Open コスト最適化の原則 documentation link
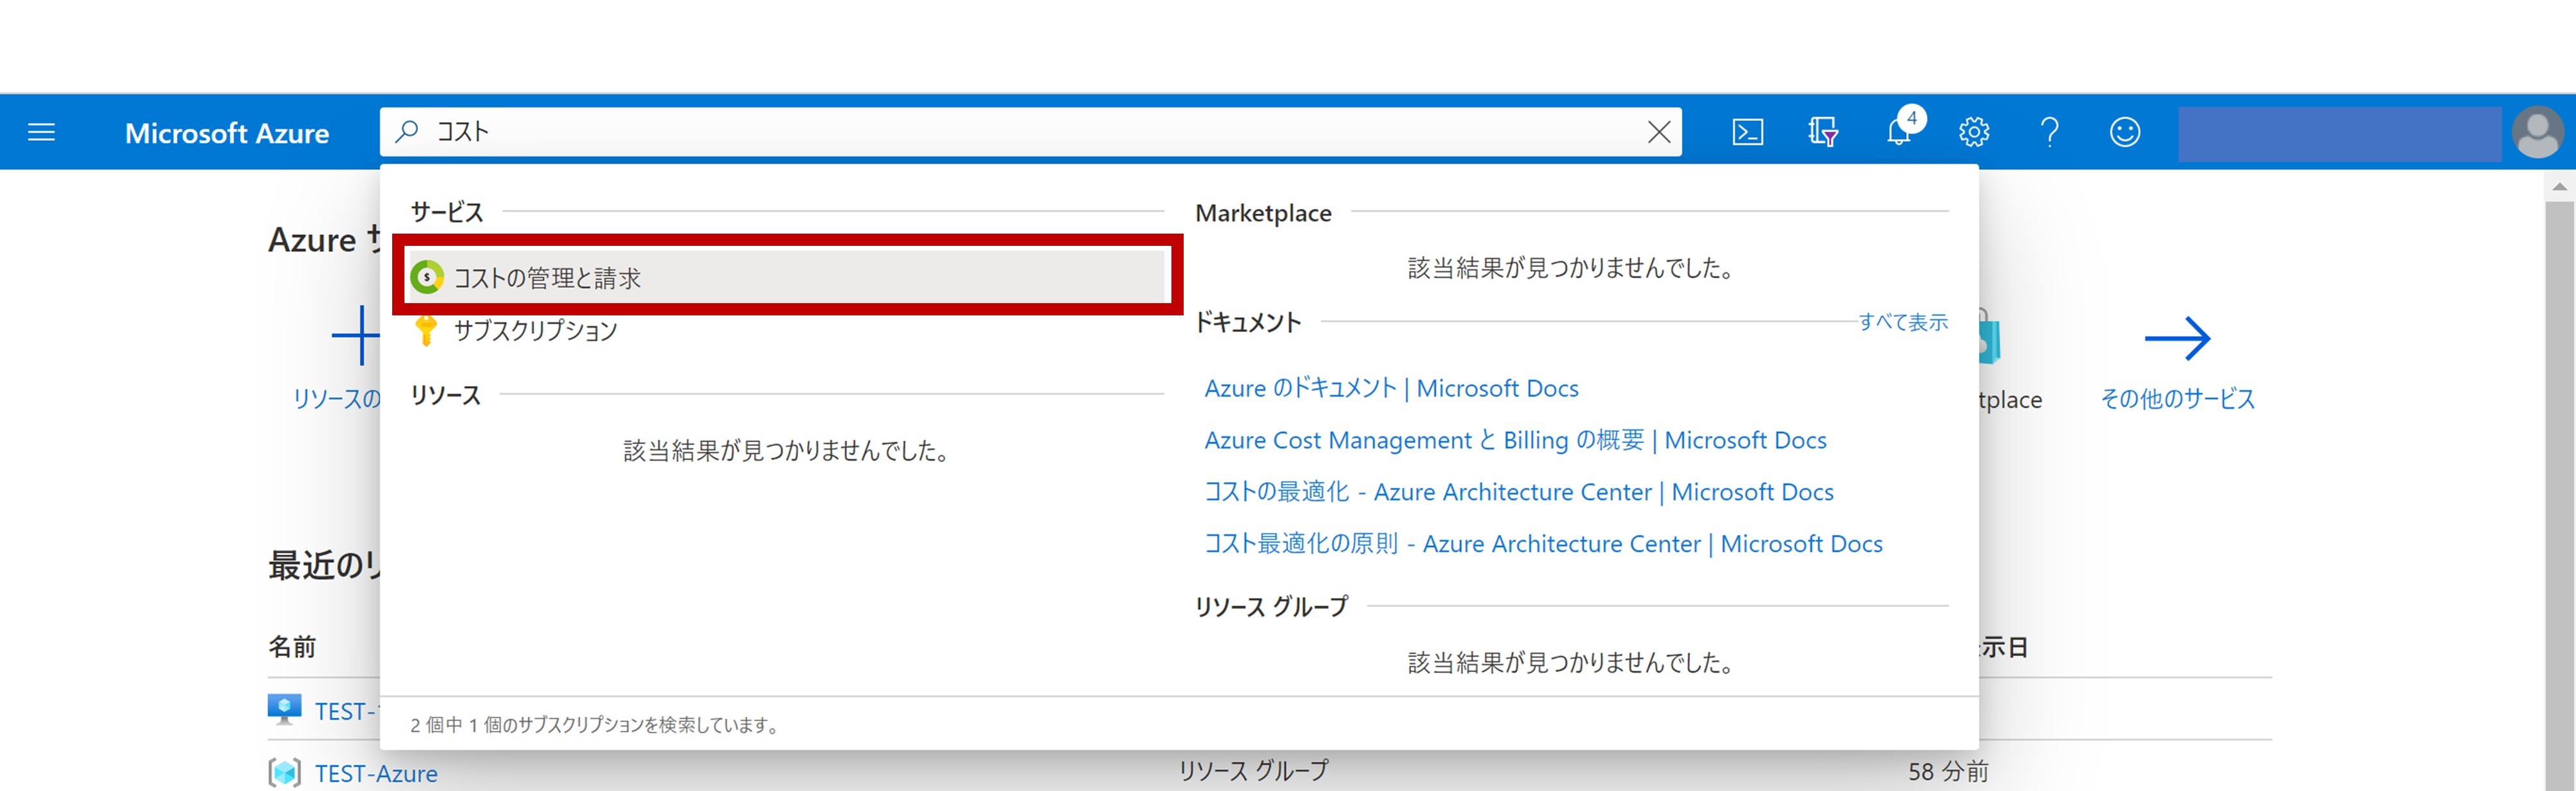Image resolution: width=2576 pixels, height=791 pixels. pos(1542,544)
